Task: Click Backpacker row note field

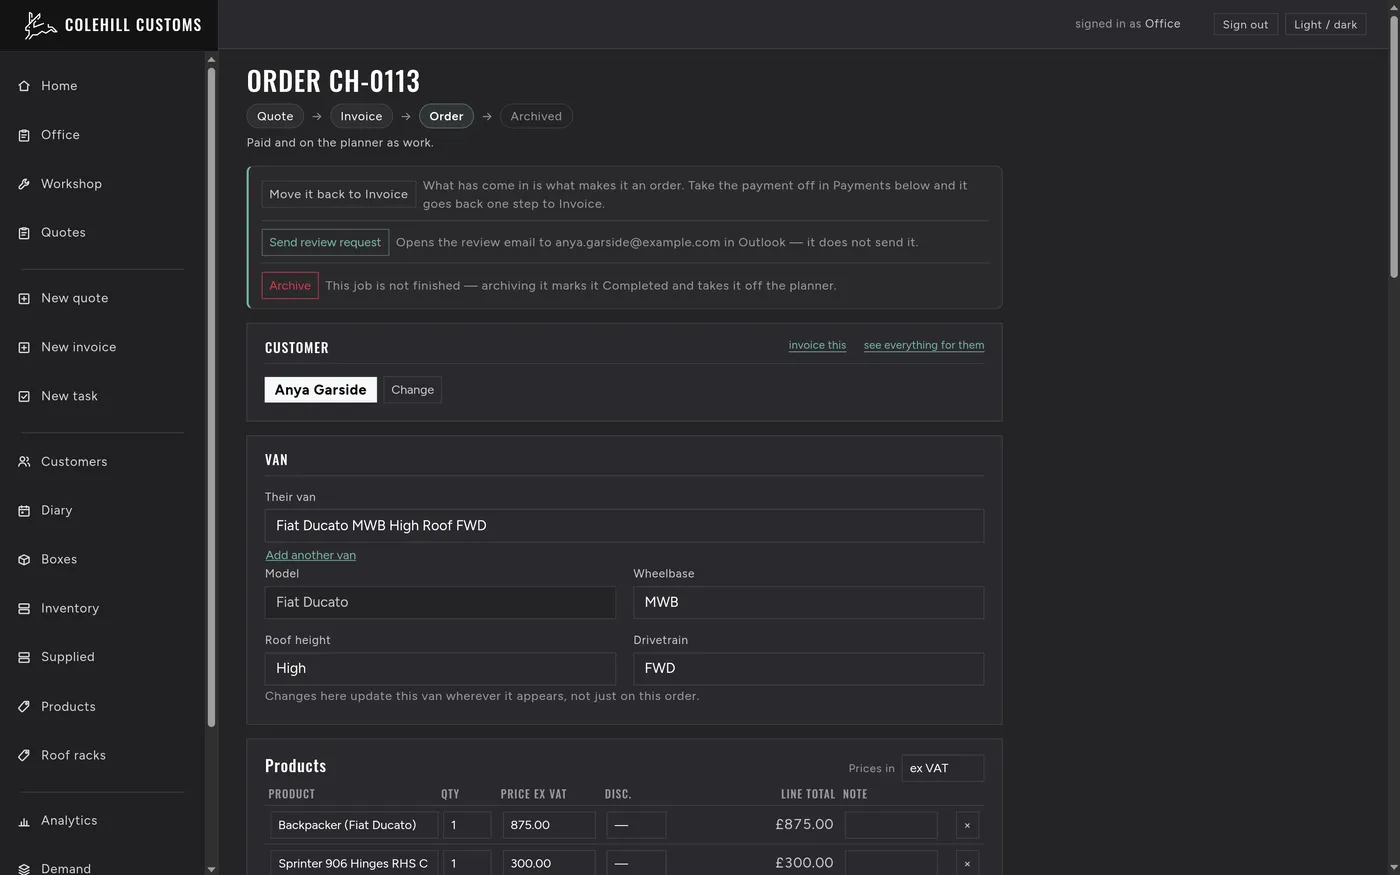Action: [x=891, y=825]
